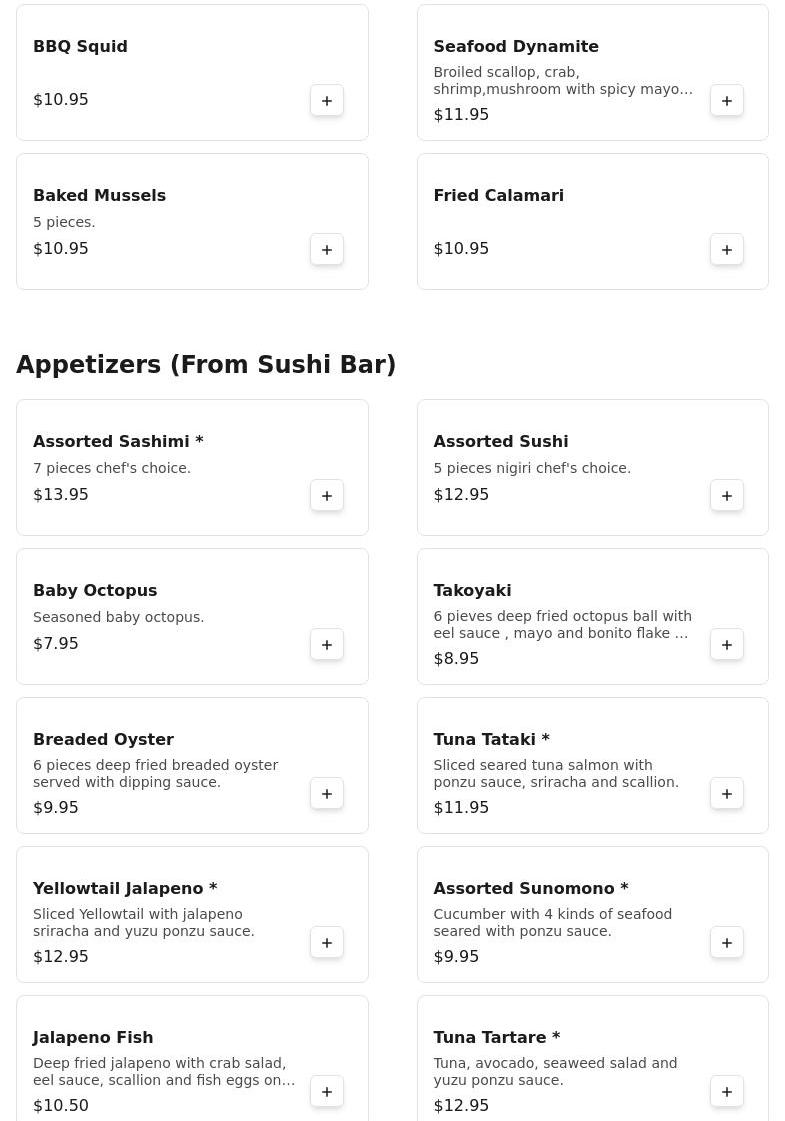785x1121 pixels.
Task: Add Breaded Oyster to the order
Action: click(x=327, y=793)
